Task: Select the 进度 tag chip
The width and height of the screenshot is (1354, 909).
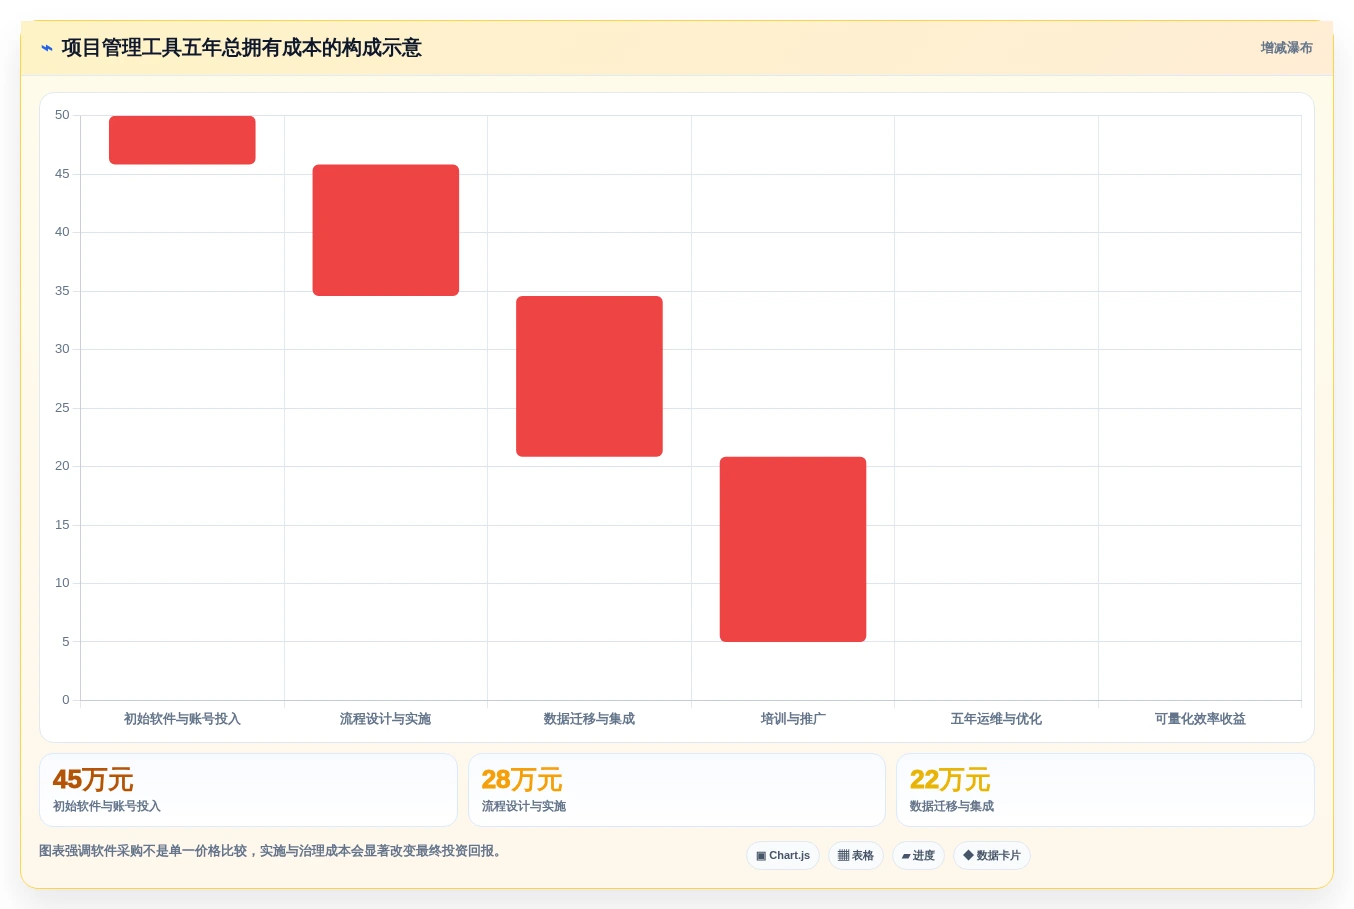Action: 918,856
